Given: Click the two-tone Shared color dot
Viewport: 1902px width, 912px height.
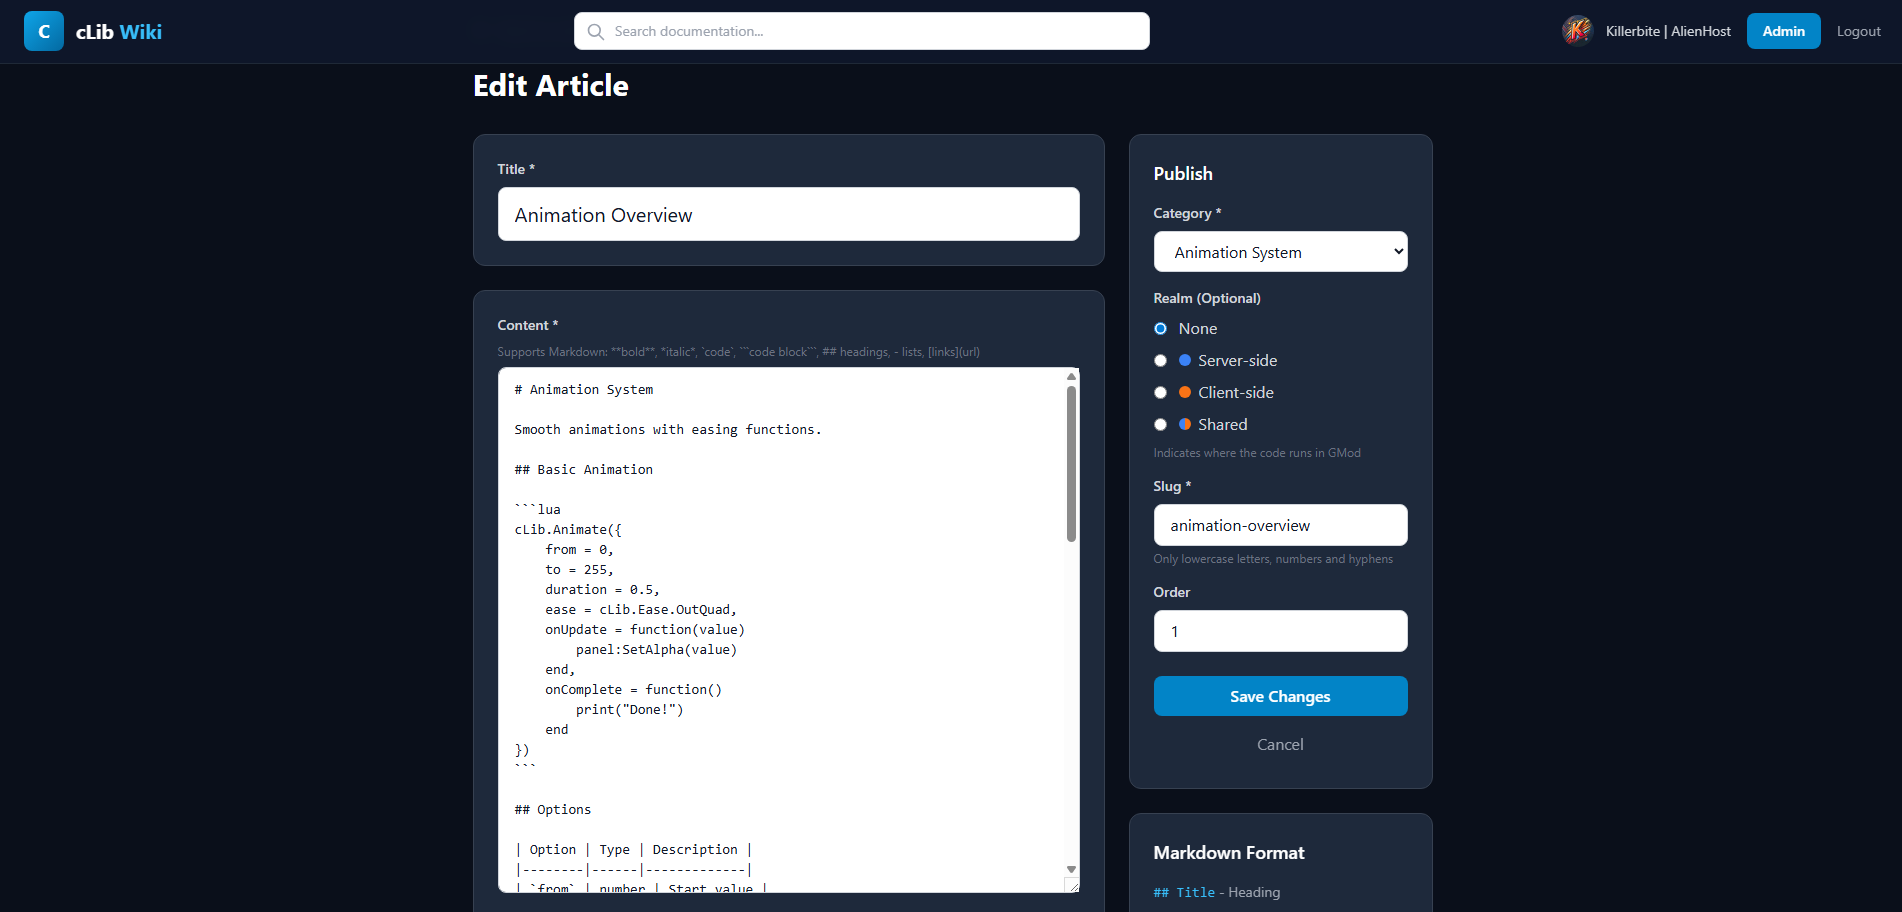Looking at the screenshot, I should pos(1185,424).
